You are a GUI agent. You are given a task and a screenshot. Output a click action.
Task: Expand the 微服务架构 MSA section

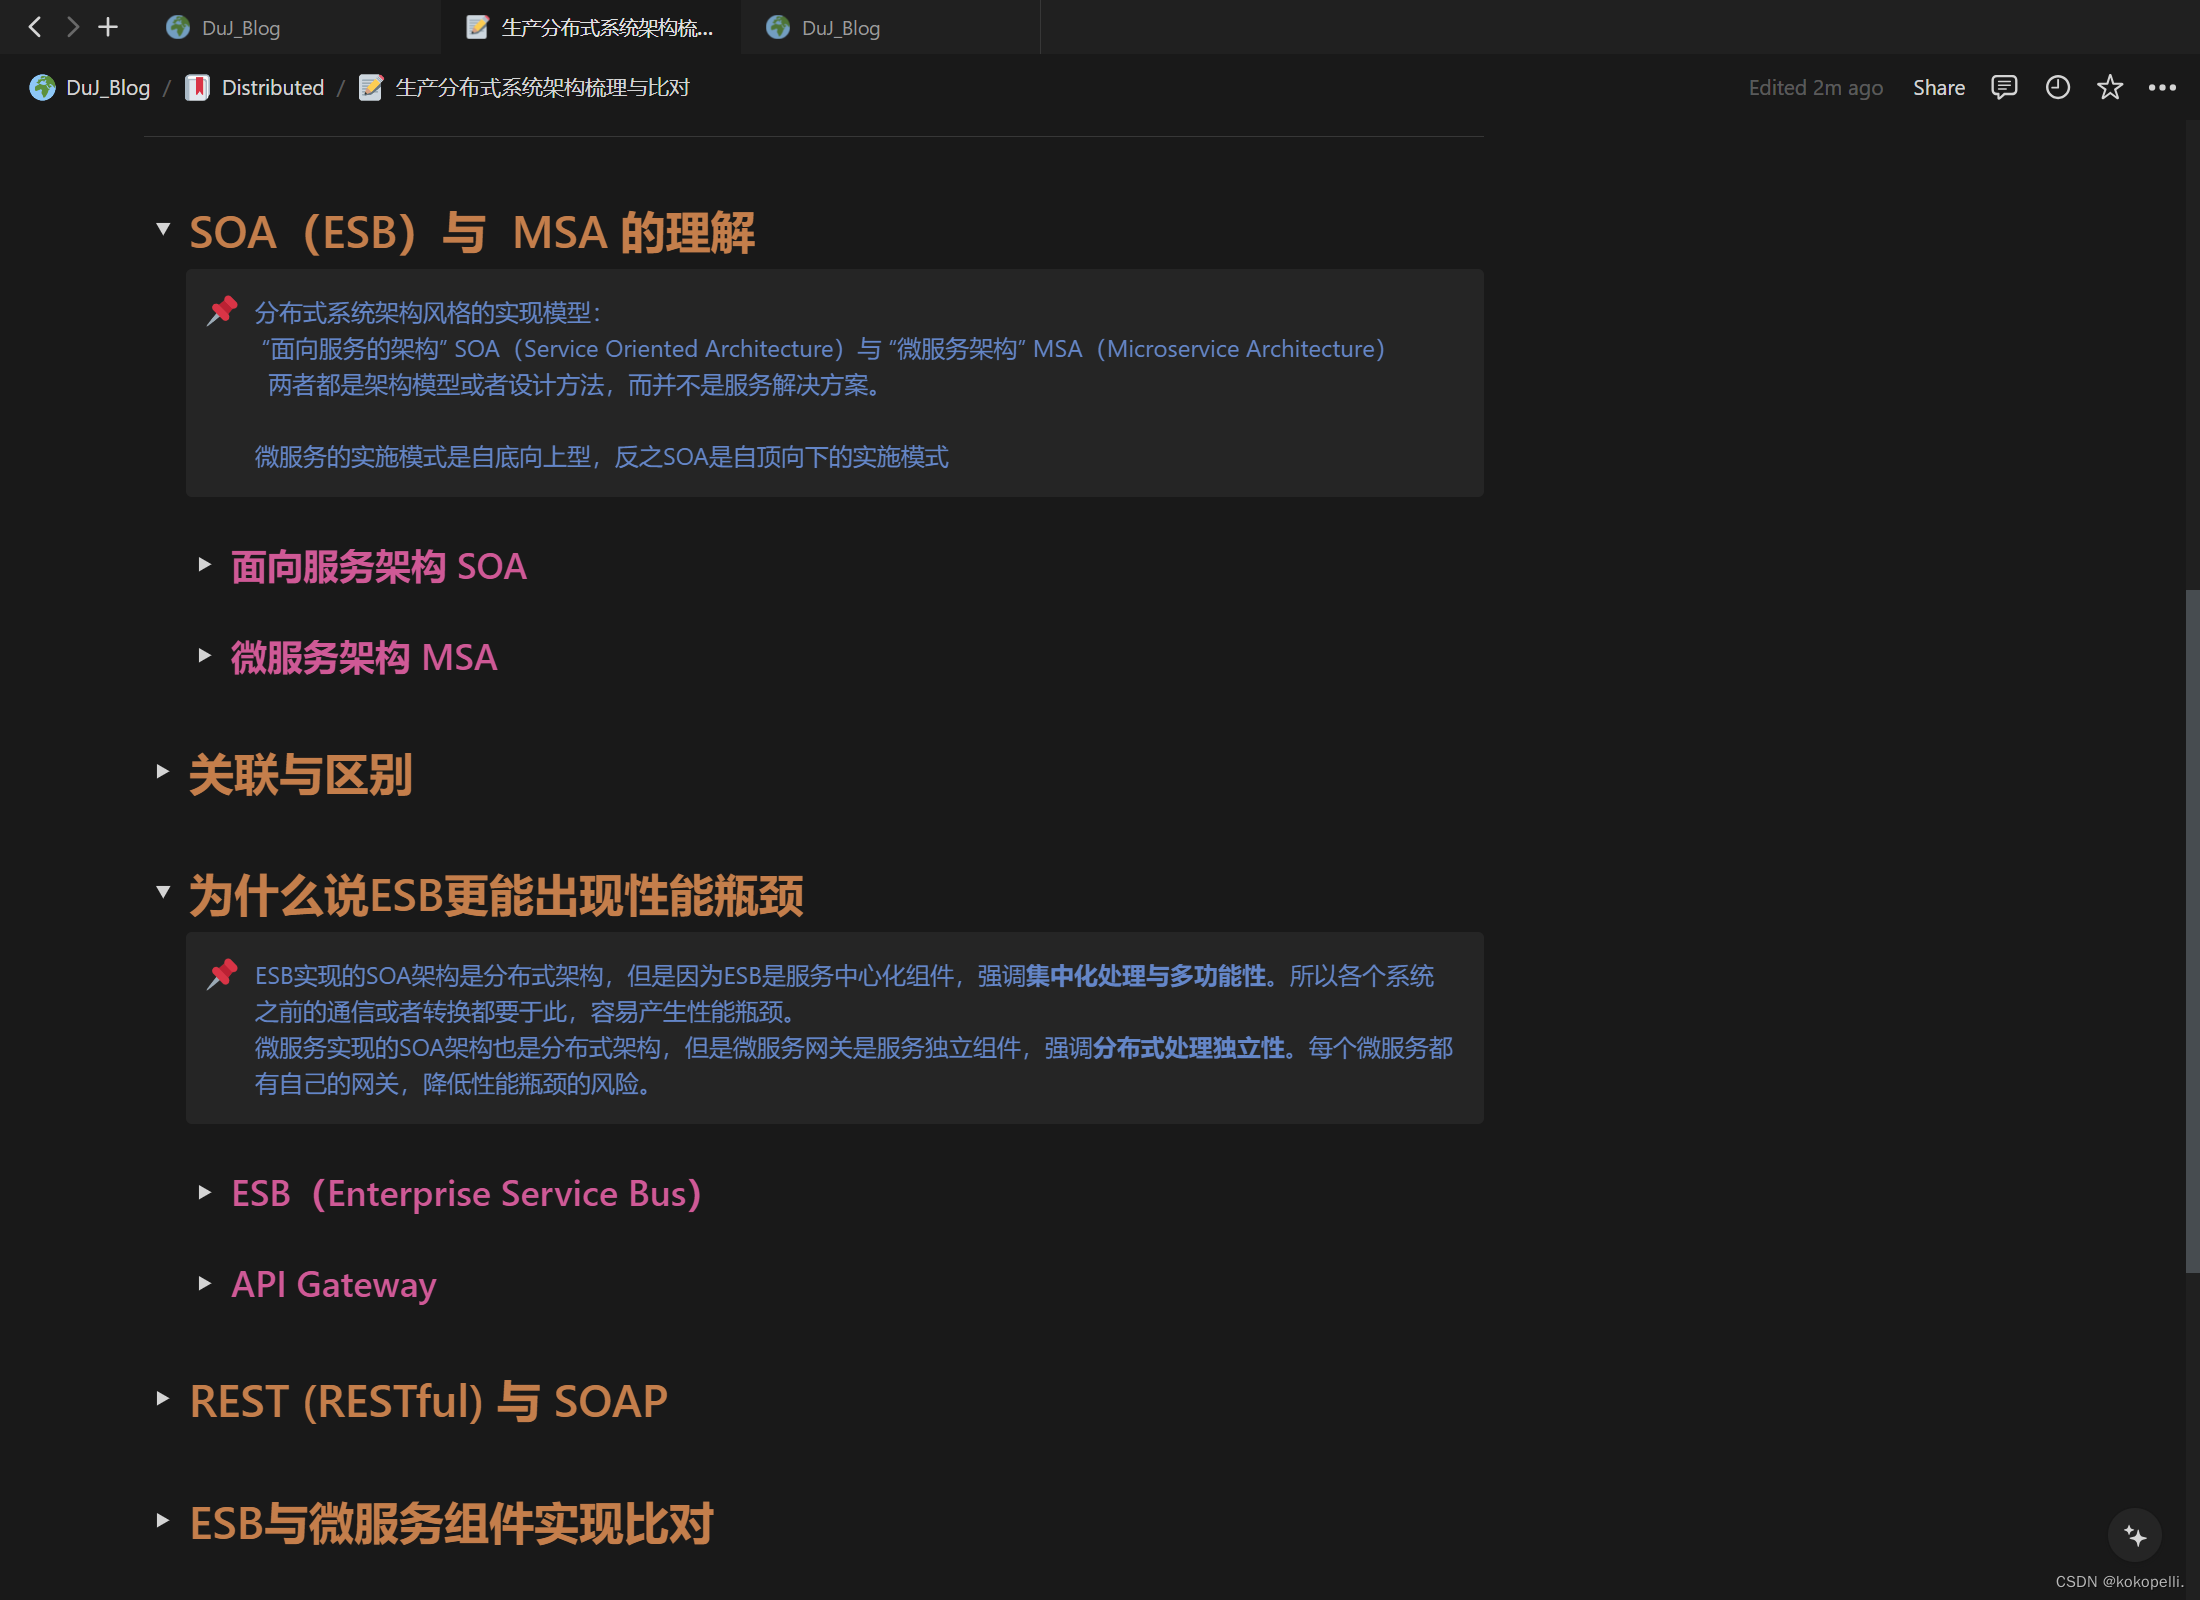pos(205,656)
